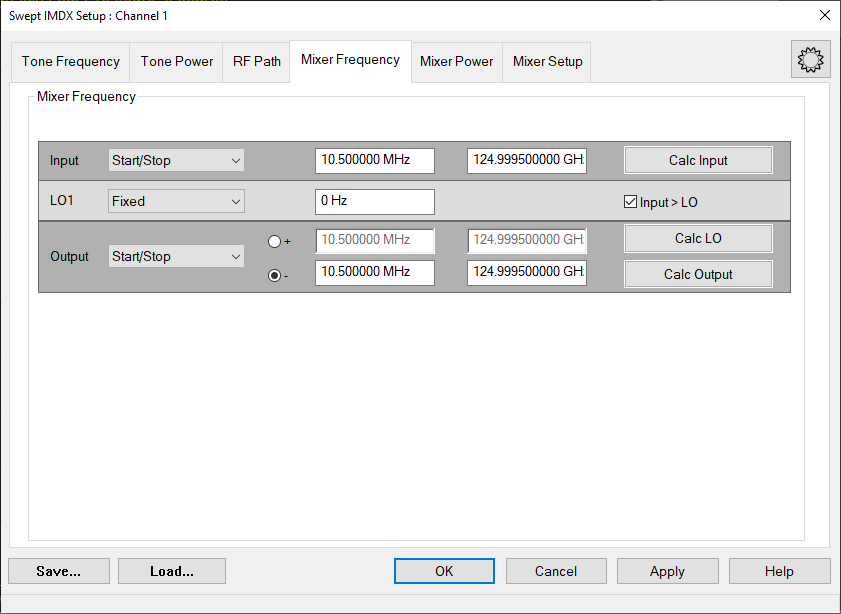The height and width of the screenshot is (614, 841).
Task: Switch to the Mixer Power tab
Action: pos(456,61)
